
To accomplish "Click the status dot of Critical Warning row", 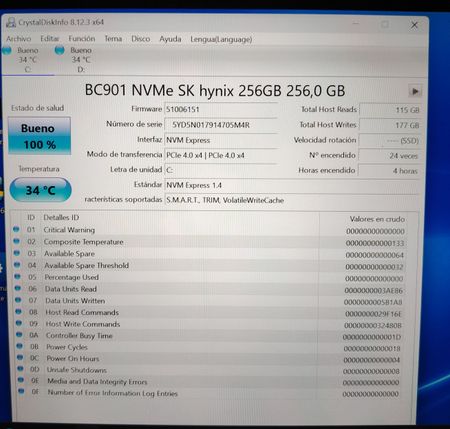I will pyautogui.click(x=16, y=229).
